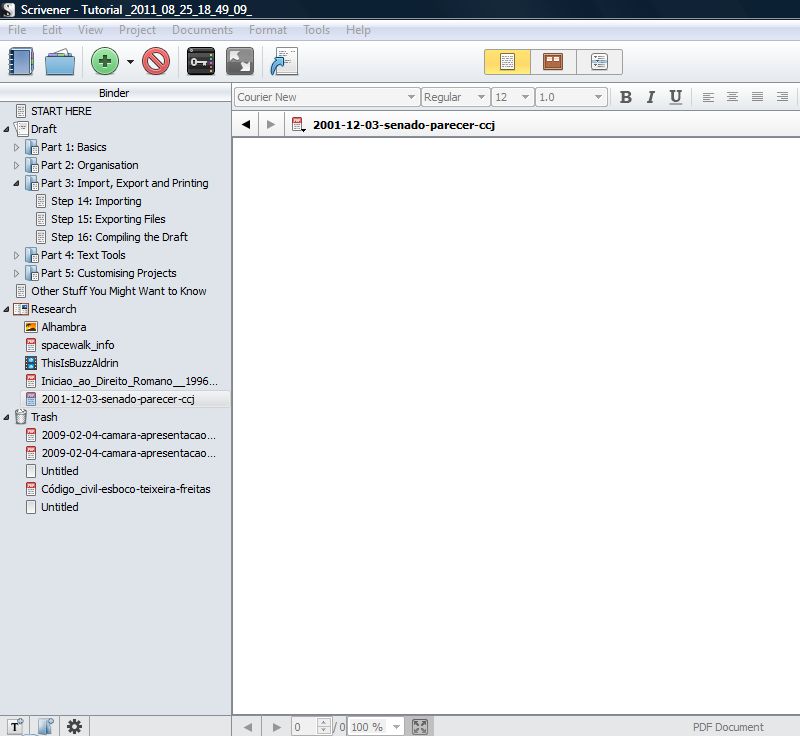This screenshot has width=800, height=736.
Task: Toggle Bold formatting
Action: pos(626,97)
